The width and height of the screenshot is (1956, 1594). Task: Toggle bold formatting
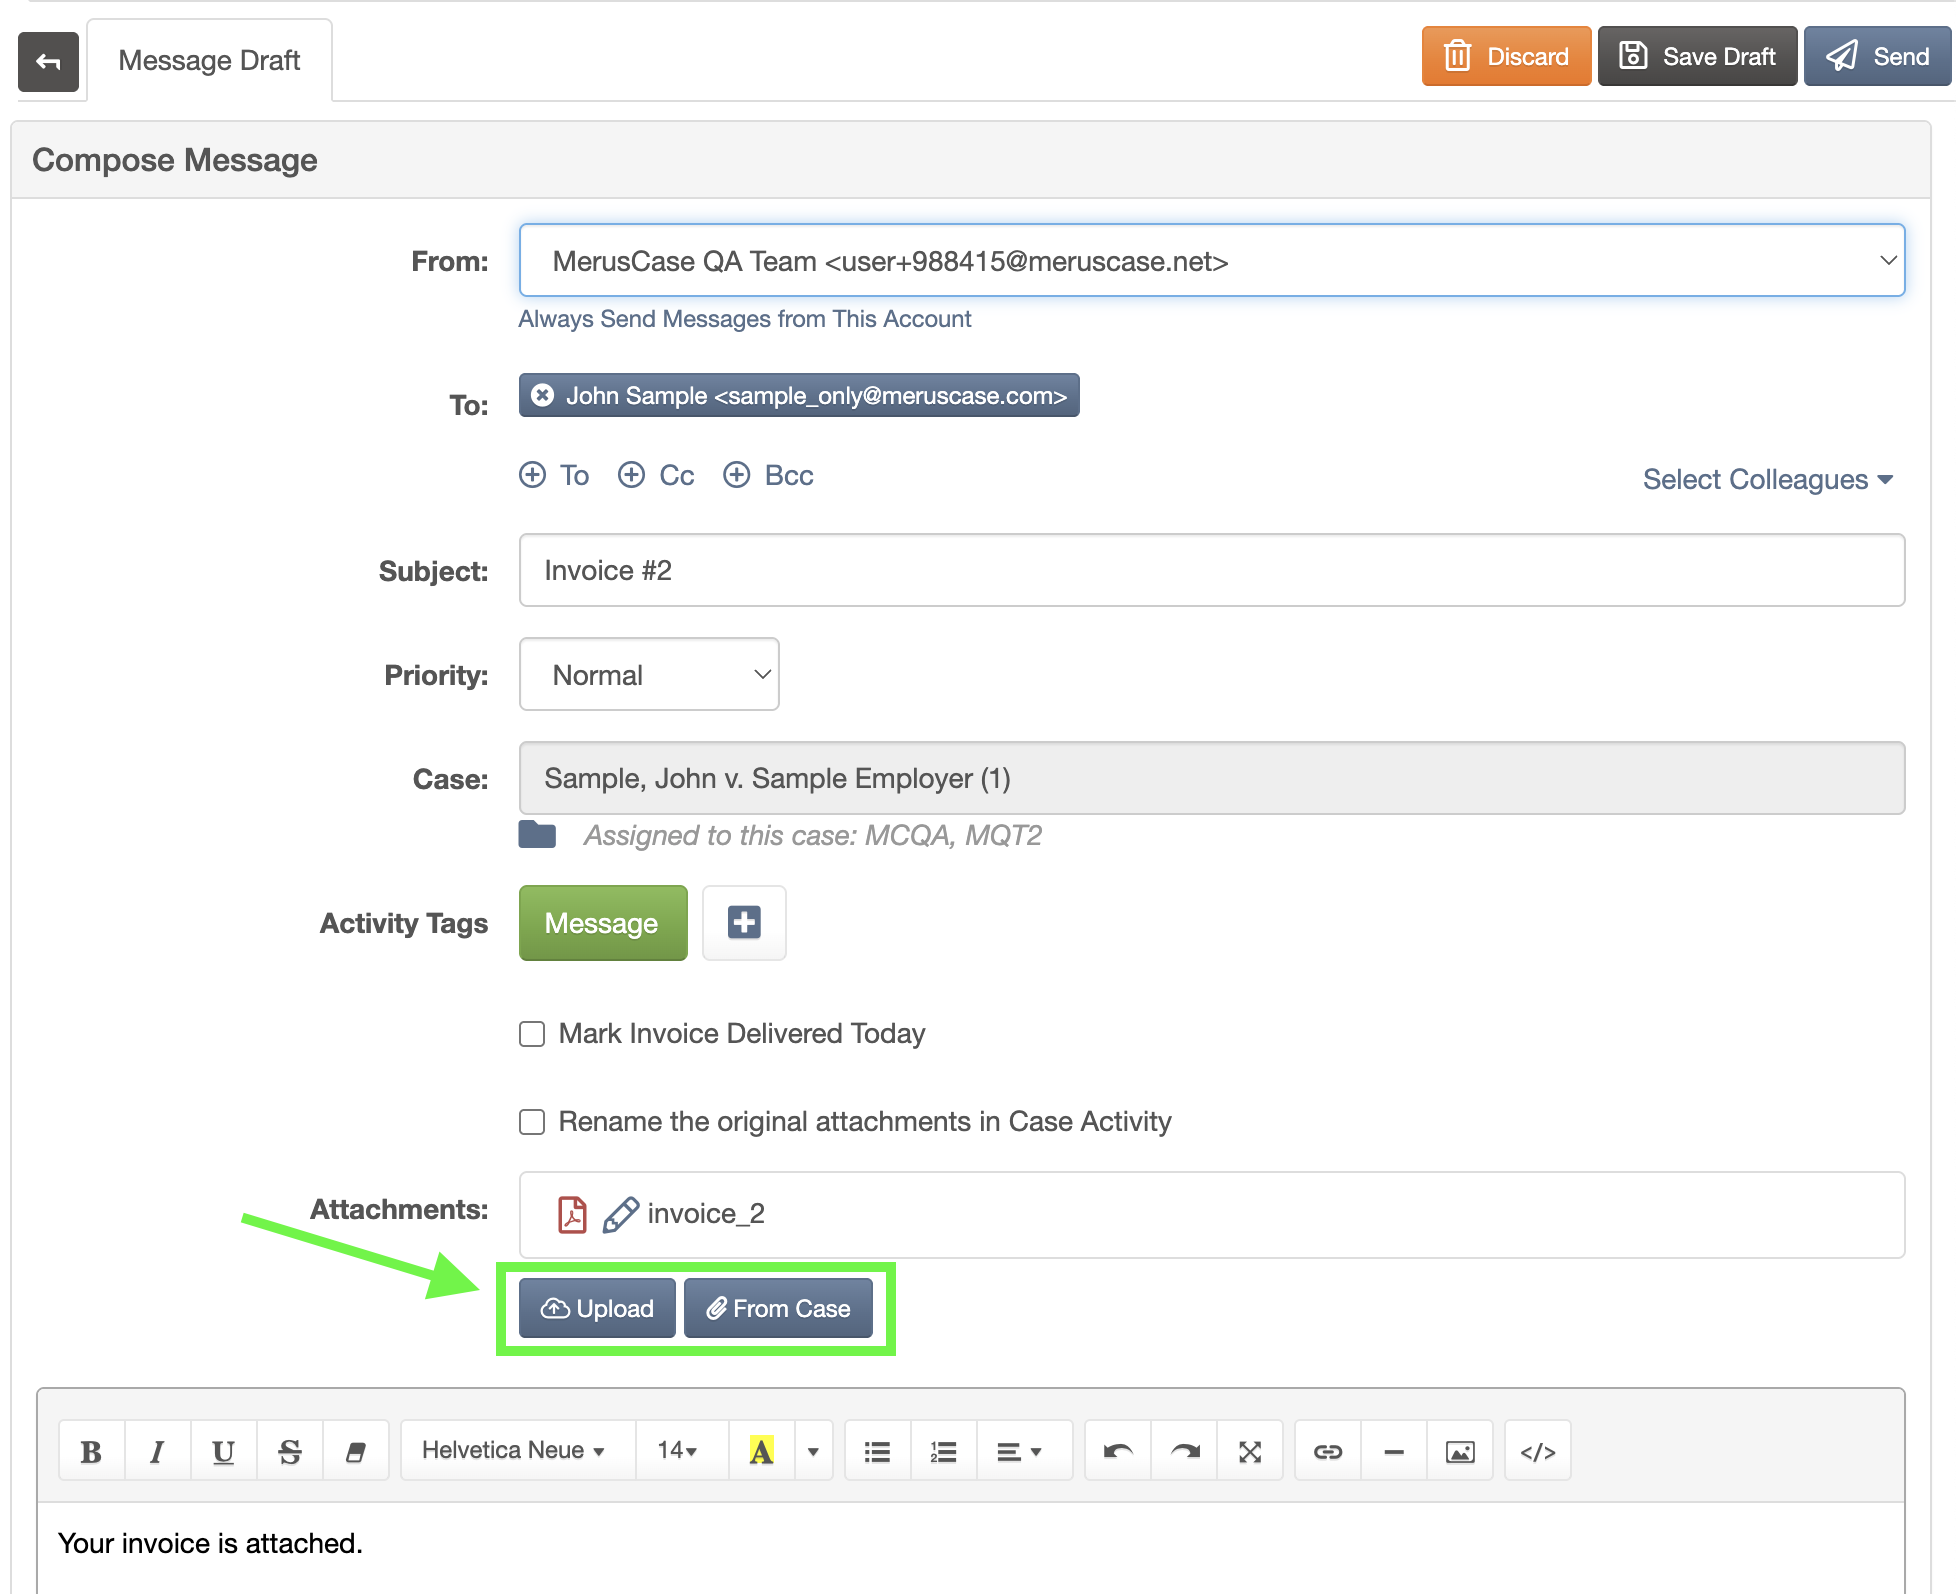(x=91, y=1451)
